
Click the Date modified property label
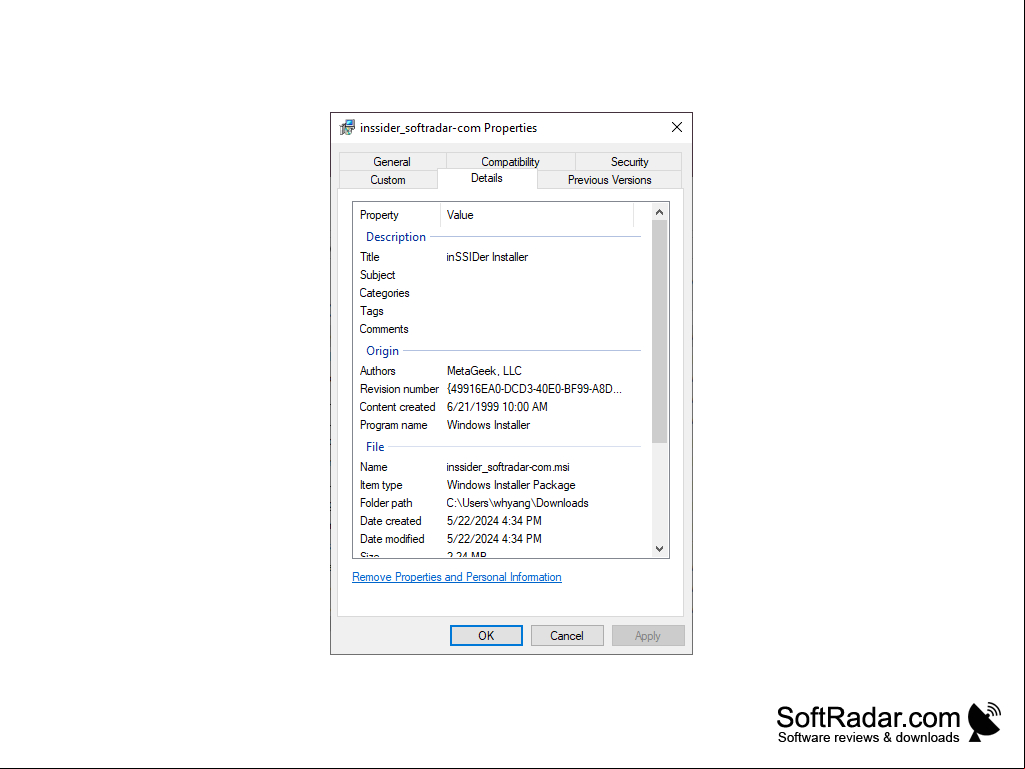pos(392,539)
